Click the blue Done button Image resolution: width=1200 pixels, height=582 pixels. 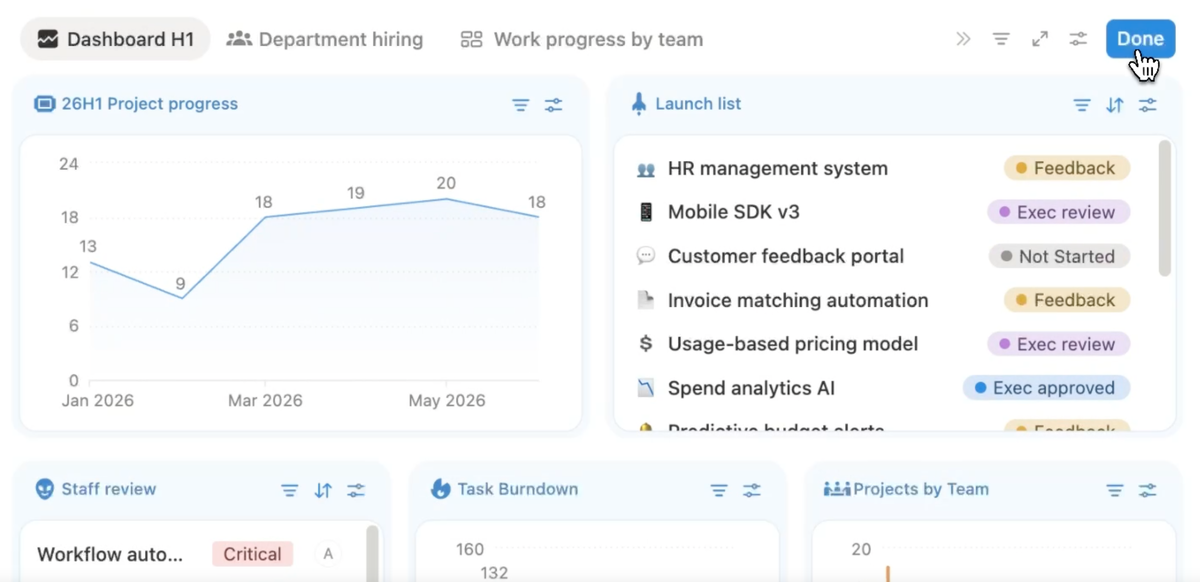(x=1140, y=39)
